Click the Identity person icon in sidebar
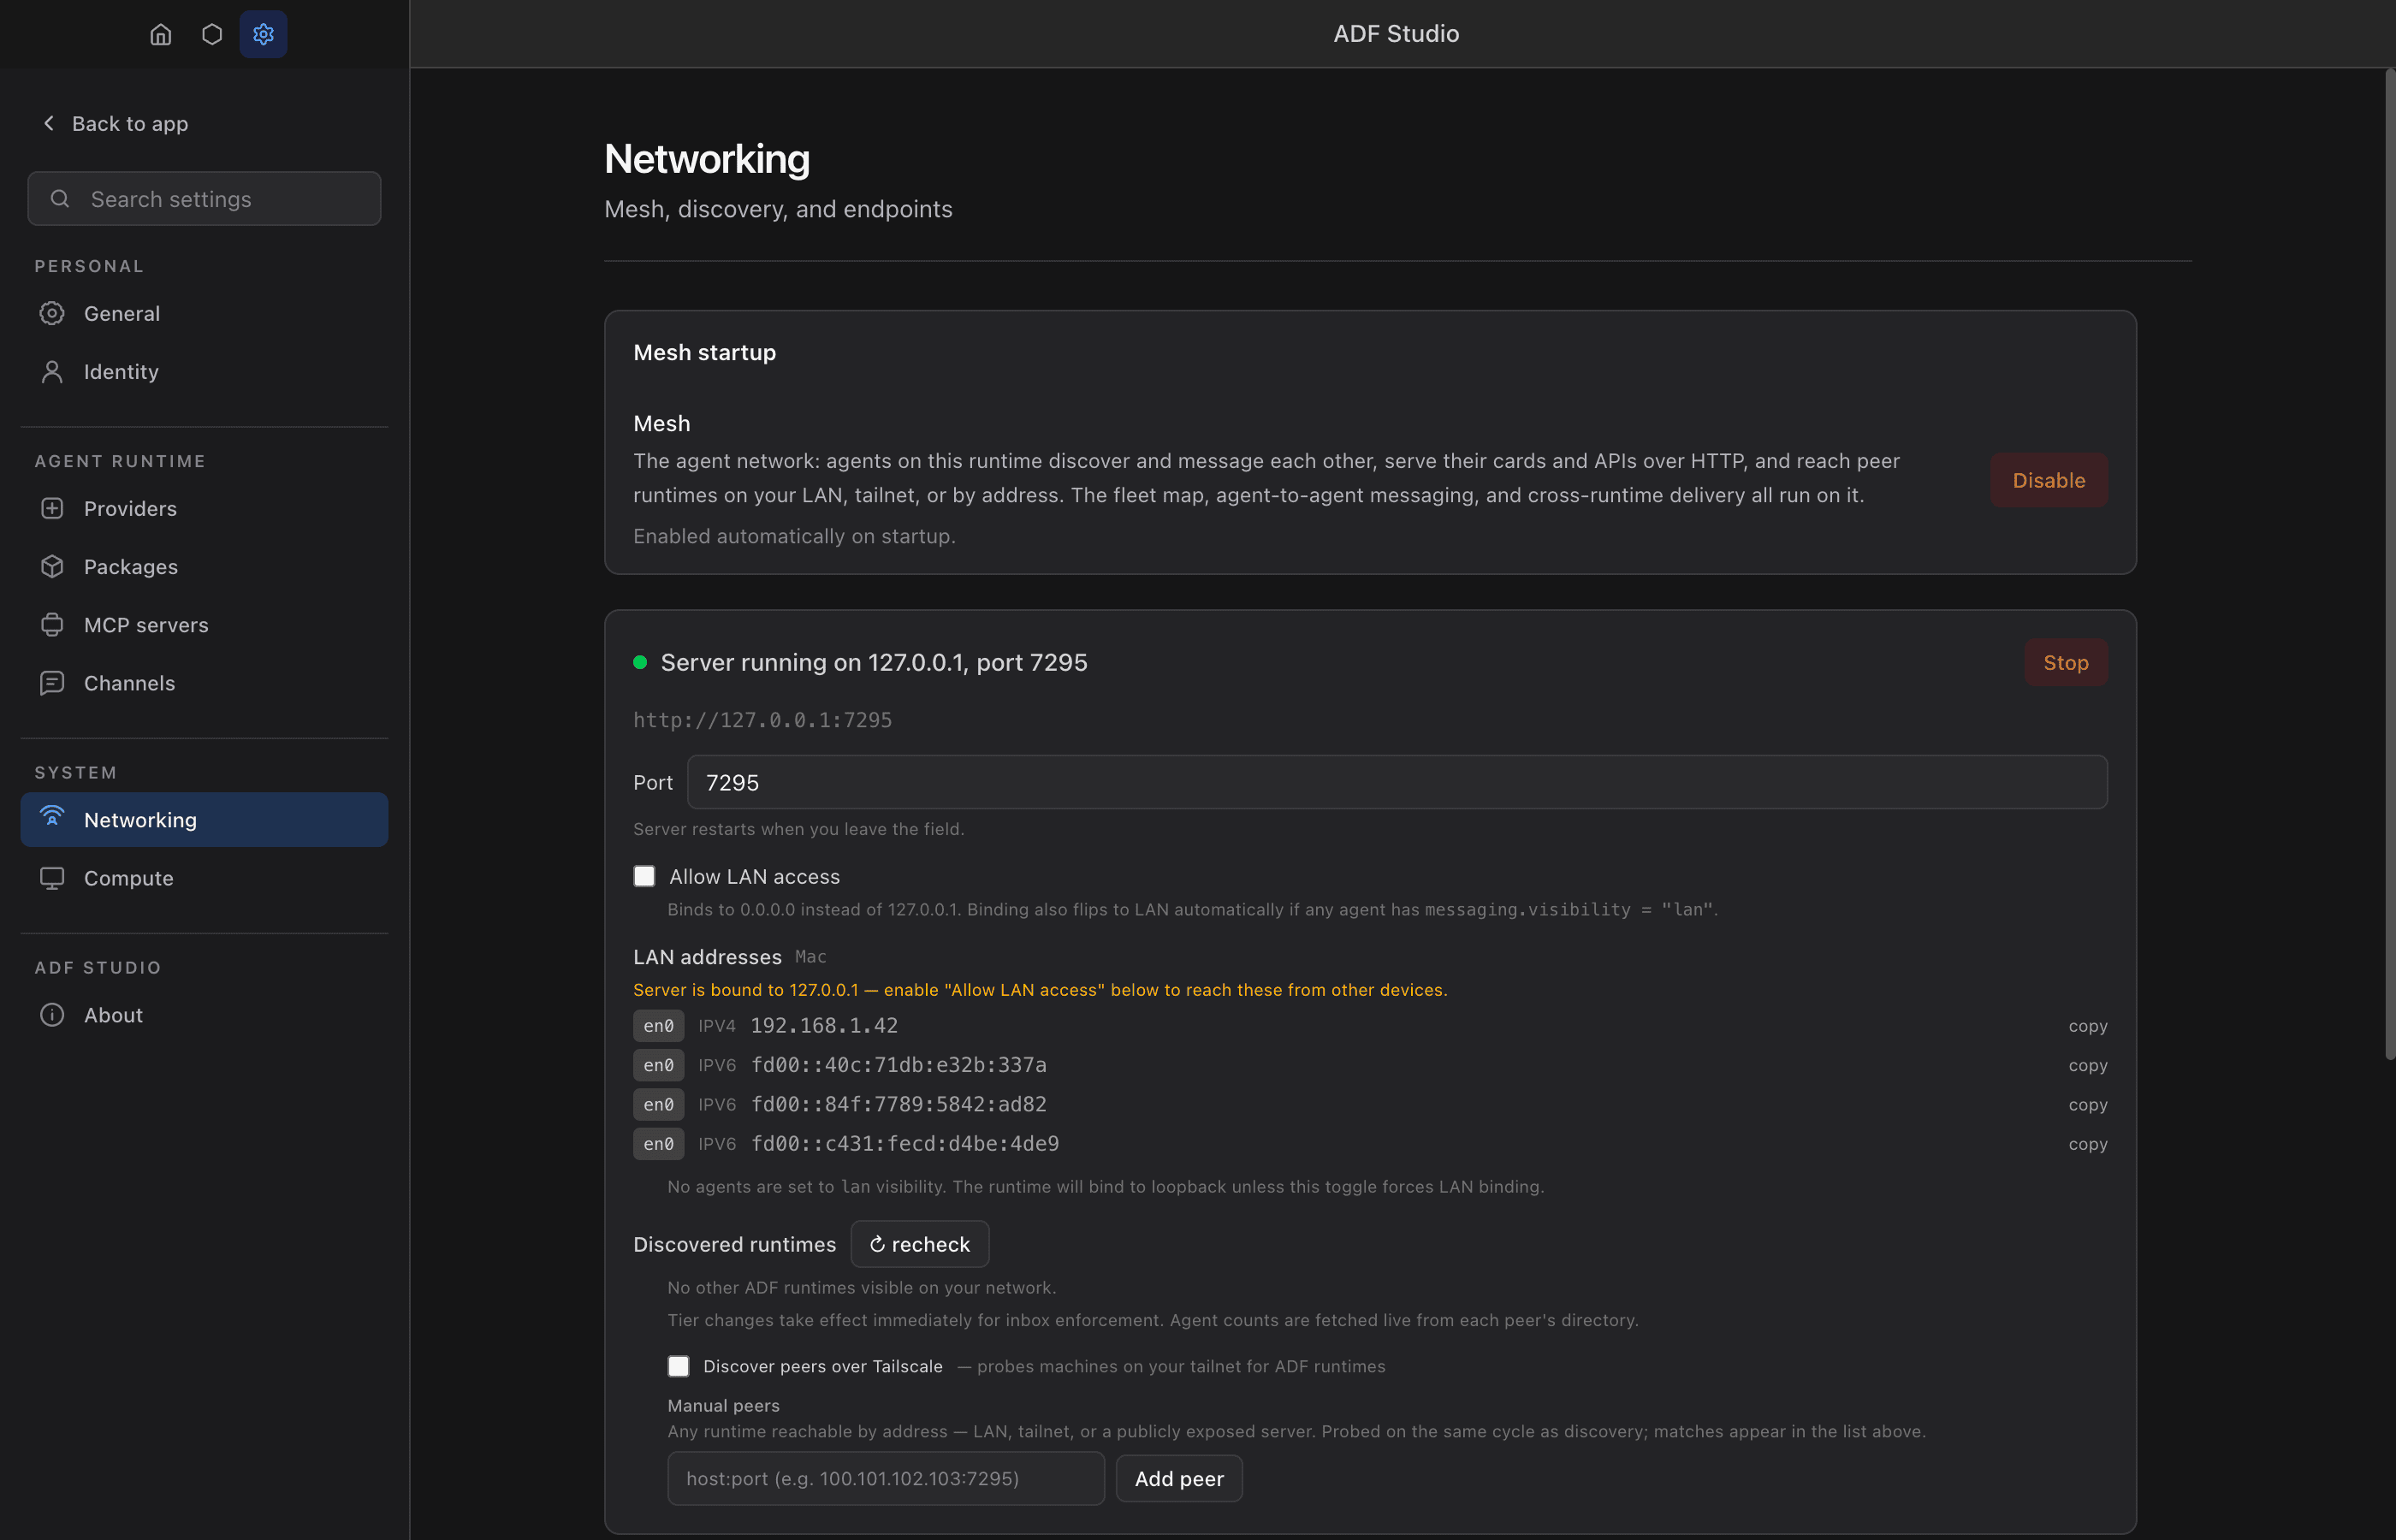The image size is (2396, 1540). point(52,372)
